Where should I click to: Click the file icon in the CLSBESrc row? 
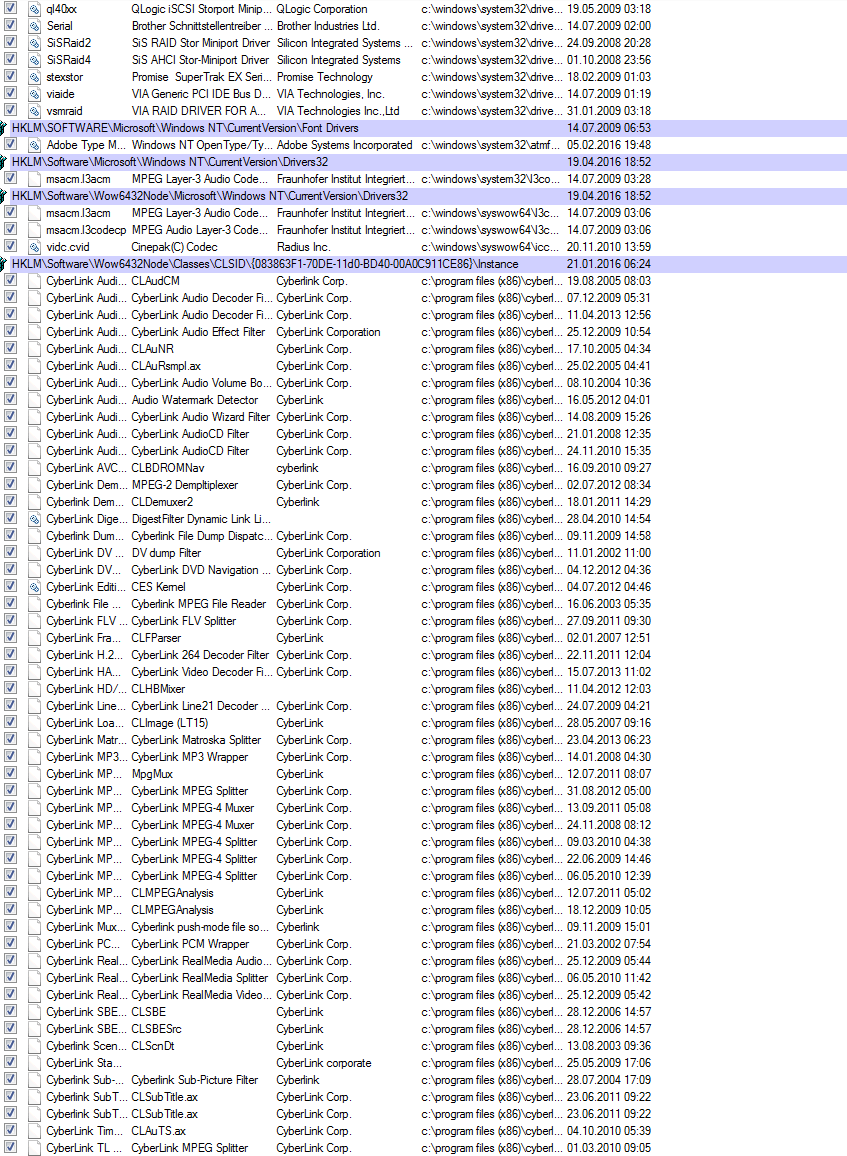point(34,1029)
